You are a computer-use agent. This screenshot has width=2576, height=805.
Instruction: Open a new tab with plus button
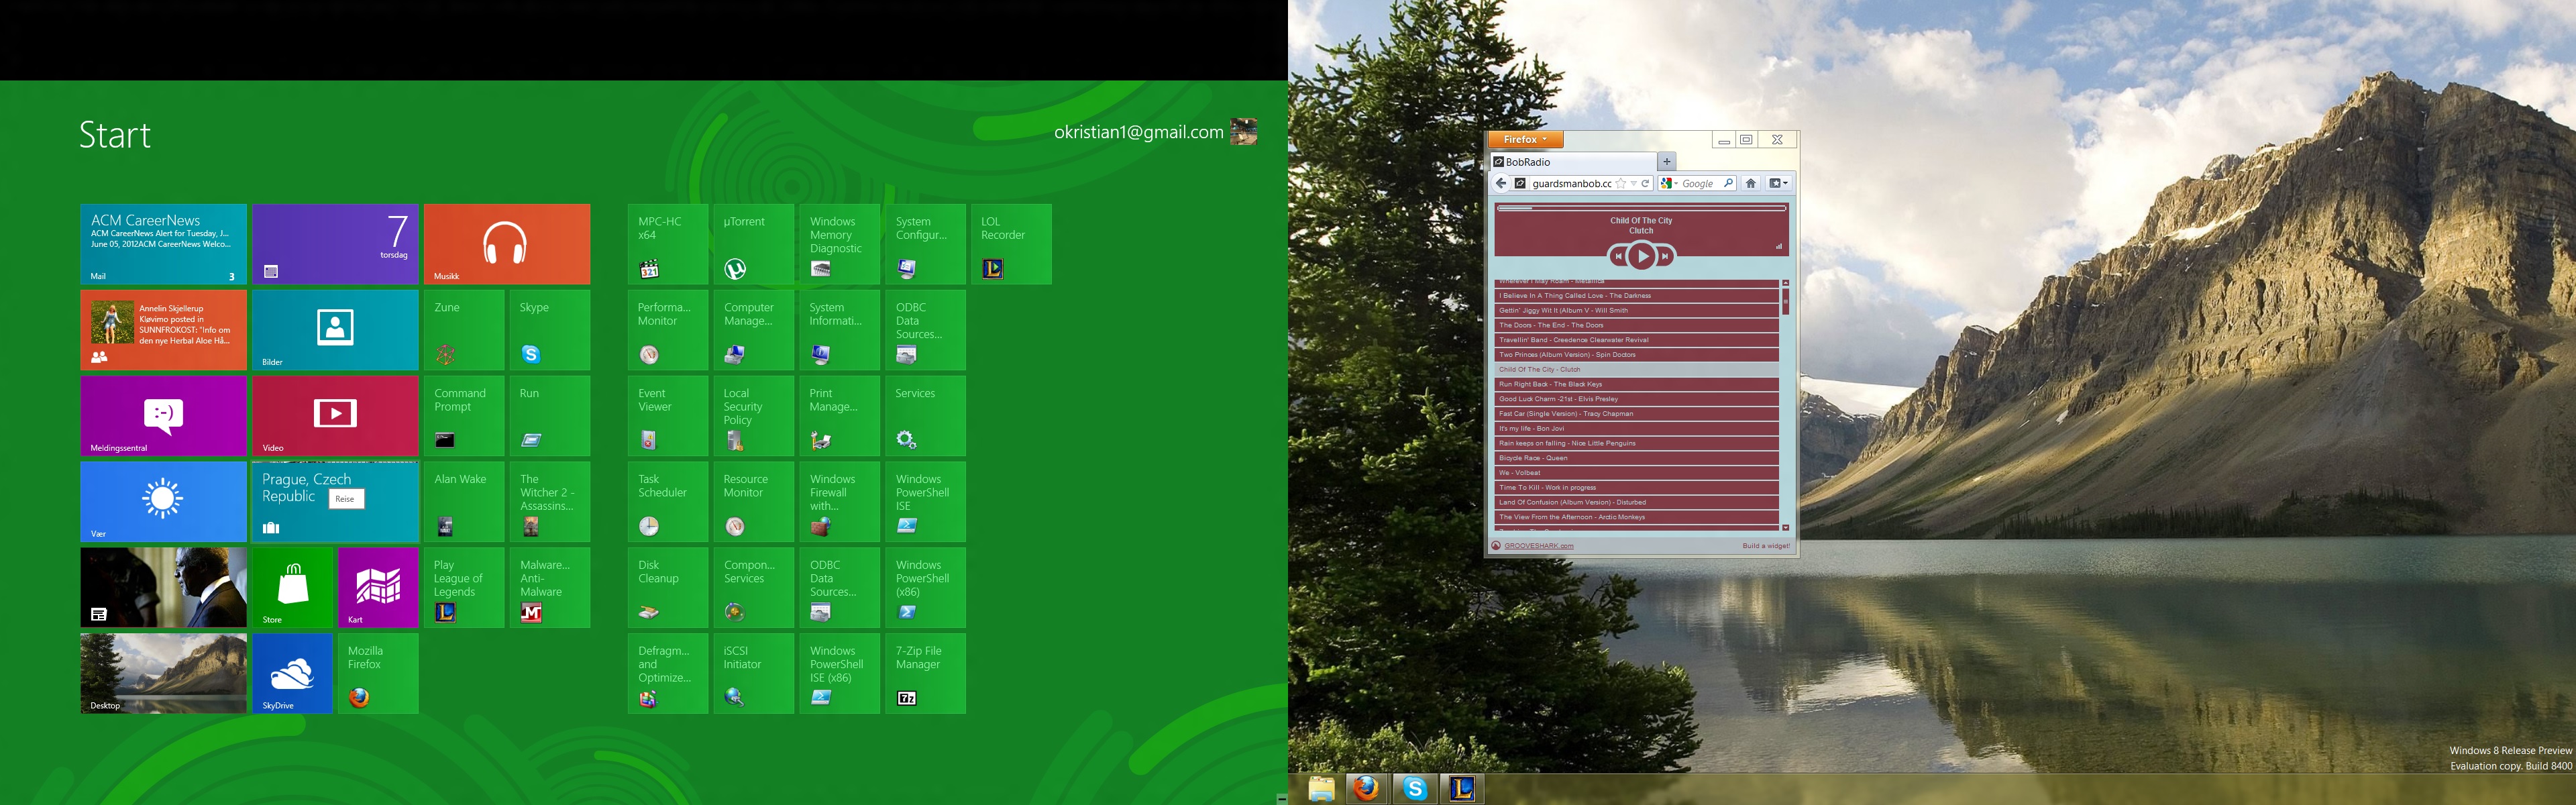(x=1667, y=162)
